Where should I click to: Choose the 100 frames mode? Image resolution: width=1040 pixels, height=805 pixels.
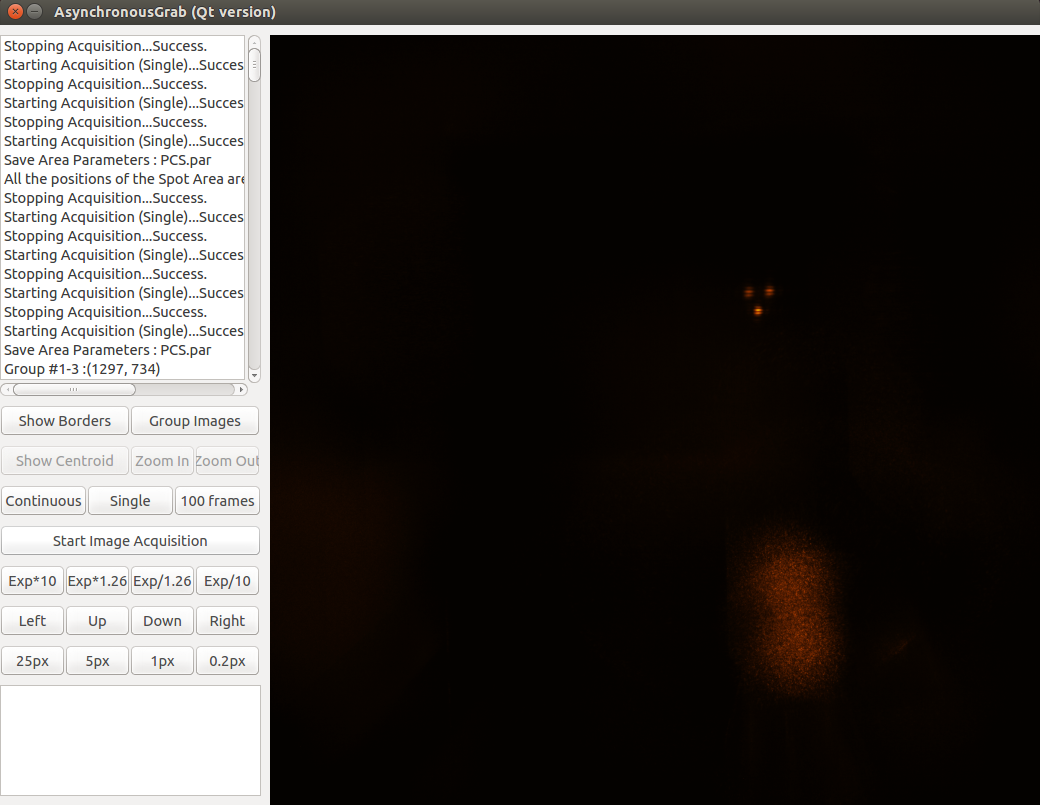pyautogui.click(x=218, y=501)
